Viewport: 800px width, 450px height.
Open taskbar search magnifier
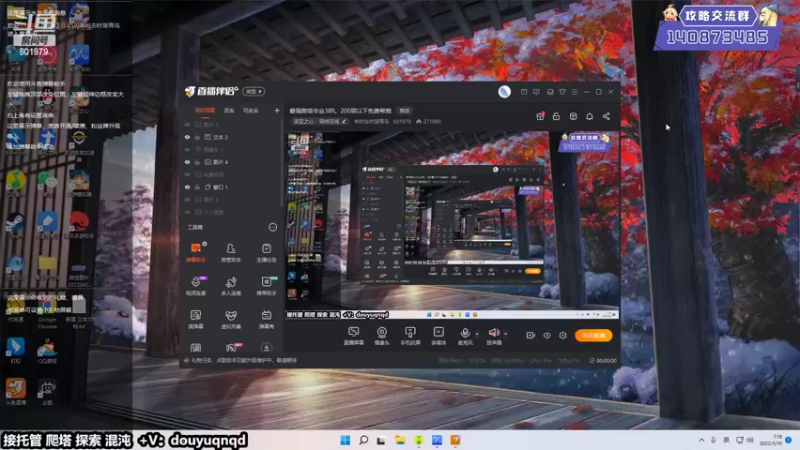pos(364,440)
